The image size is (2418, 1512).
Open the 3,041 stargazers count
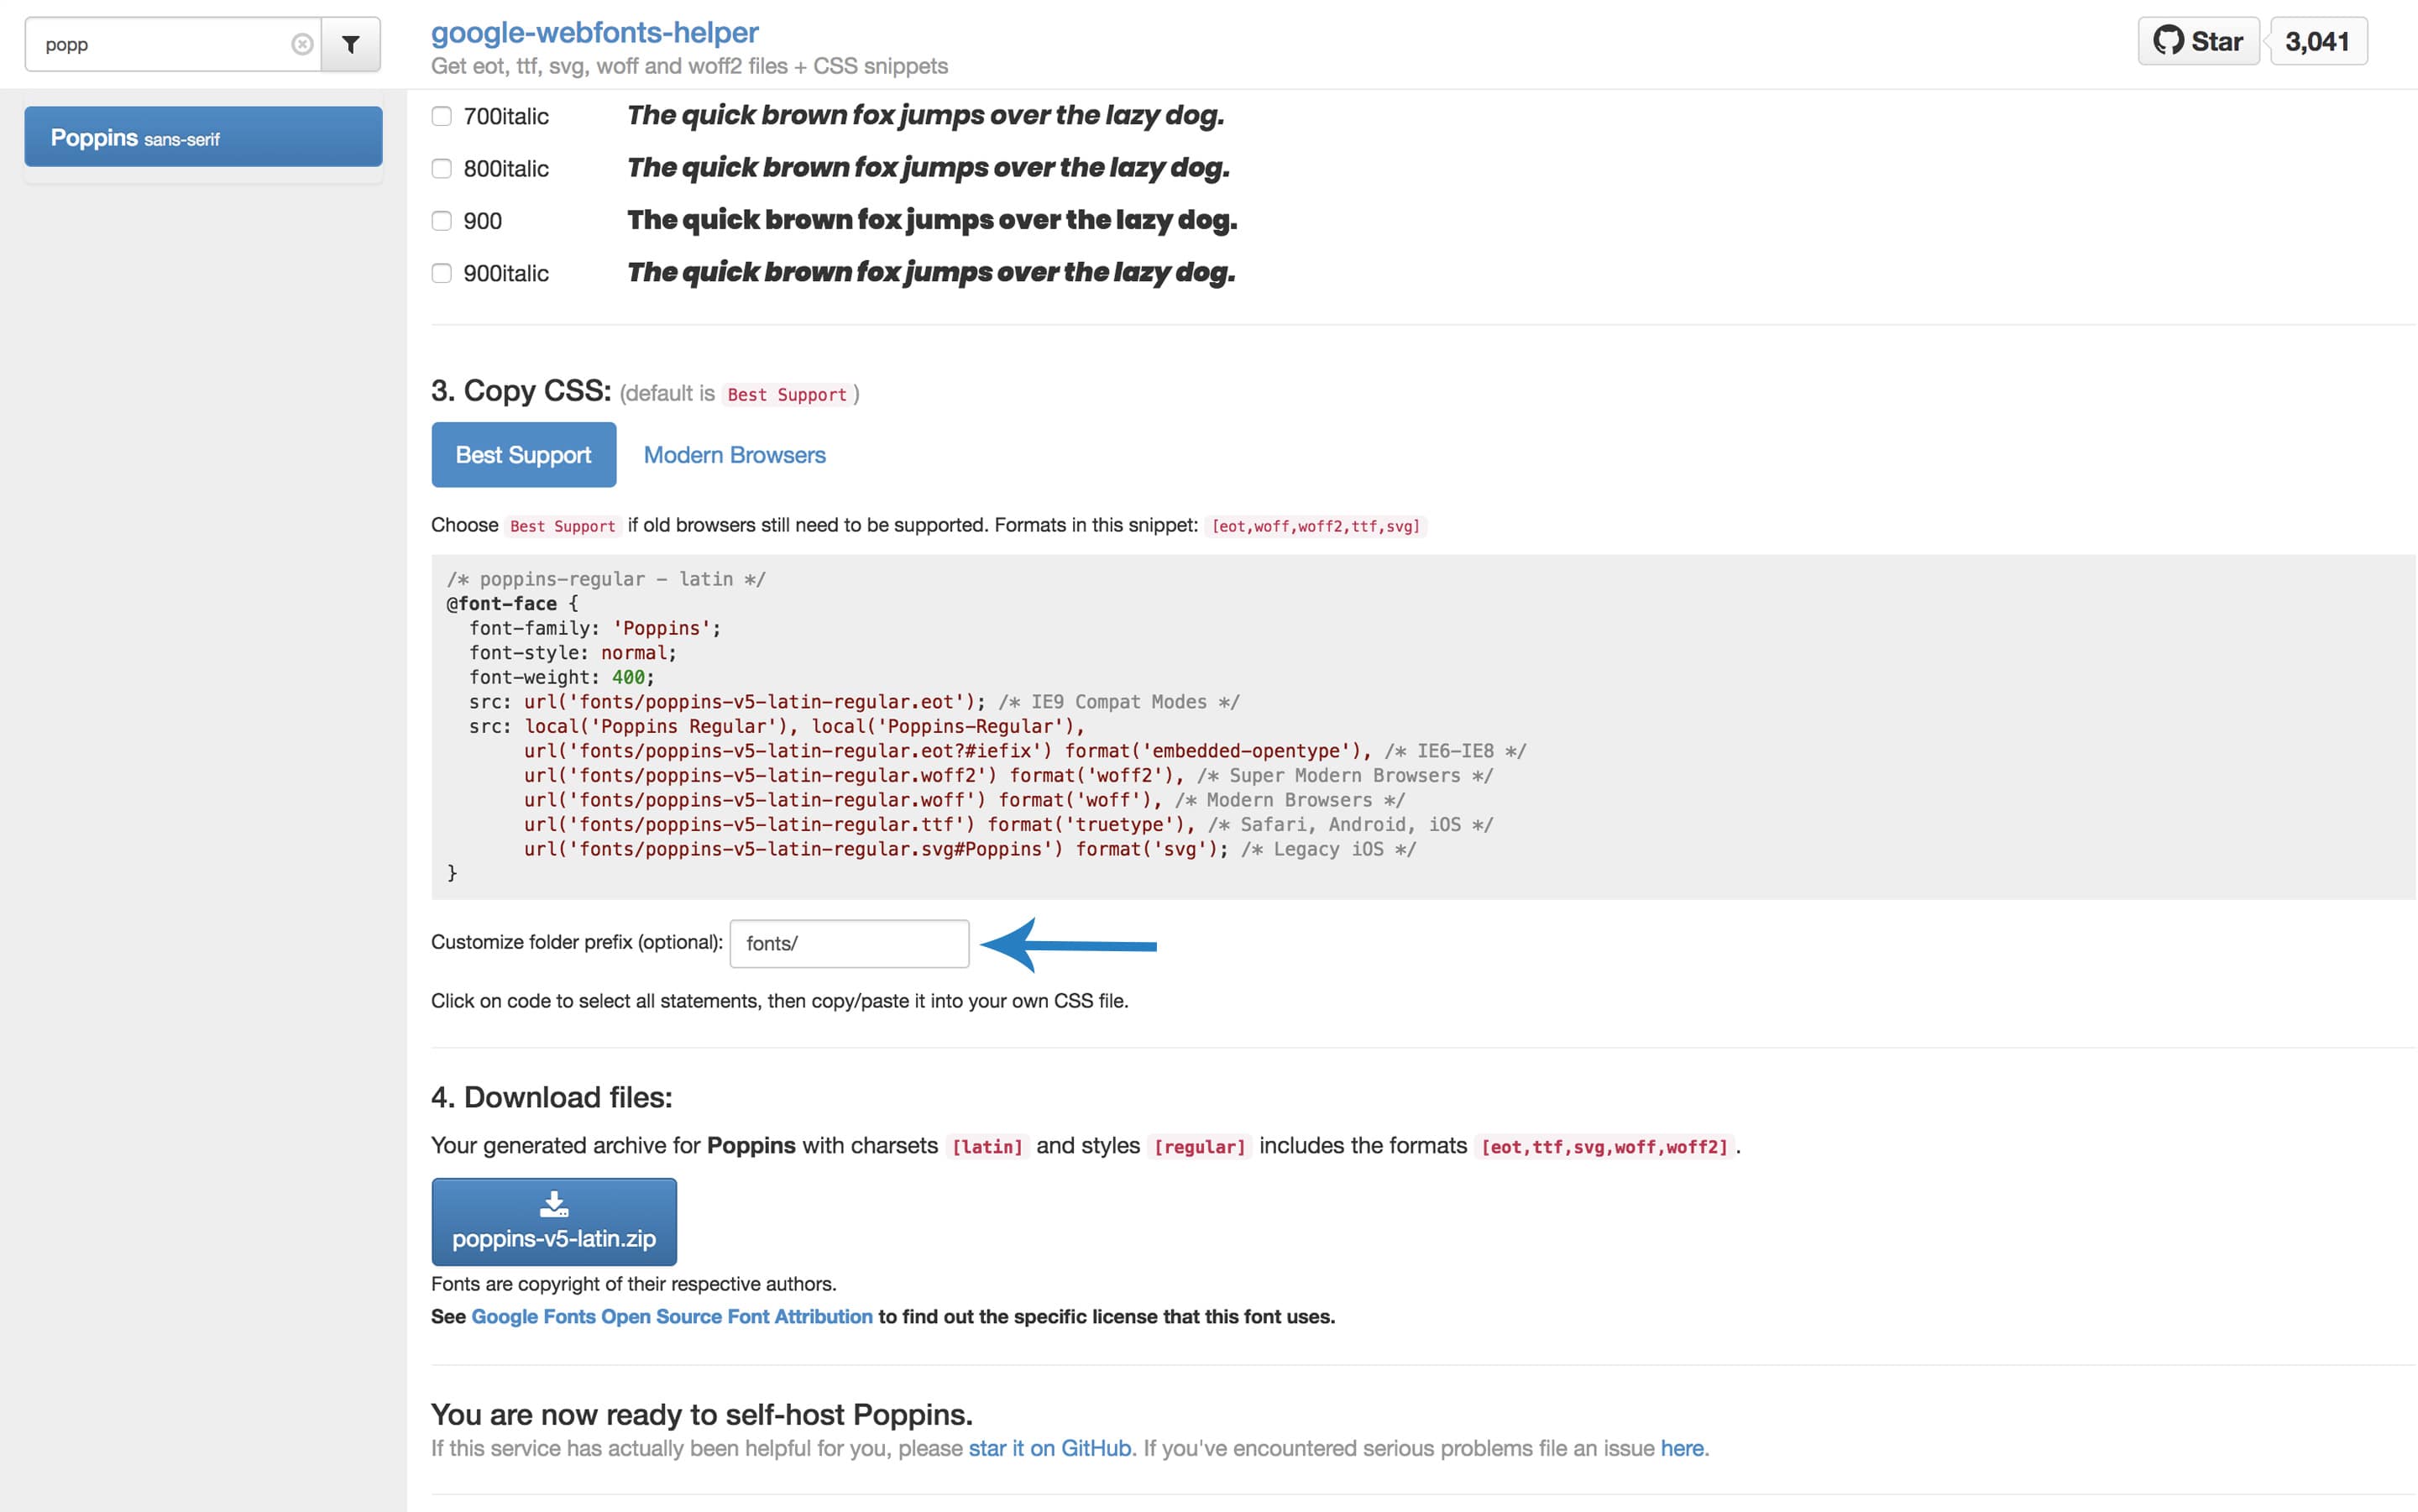[x=2317, y=42]
